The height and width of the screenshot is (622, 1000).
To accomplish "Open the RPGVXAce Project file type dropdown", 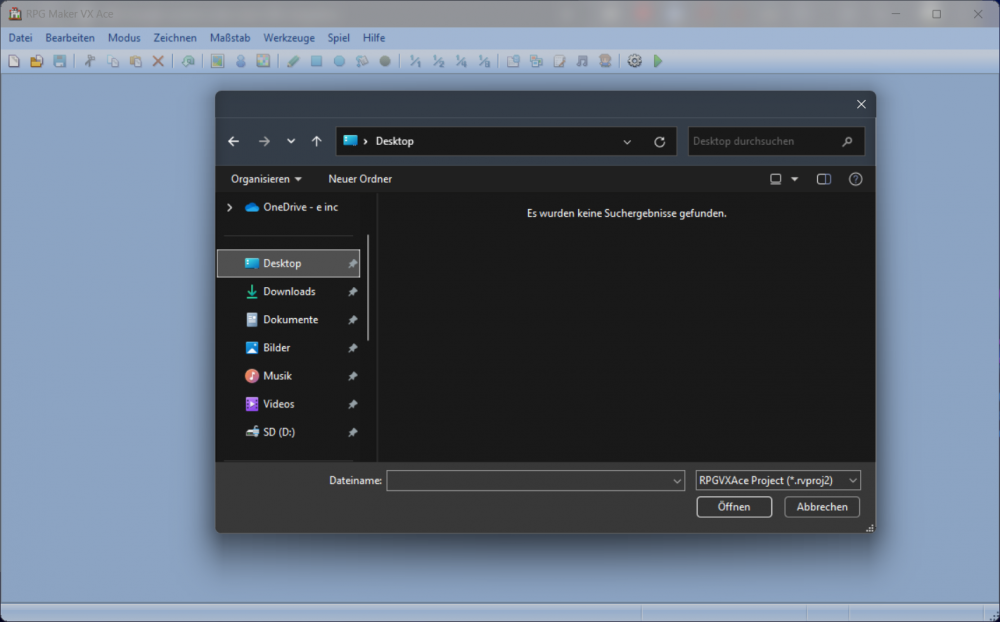I will click(x=778, y=481).
